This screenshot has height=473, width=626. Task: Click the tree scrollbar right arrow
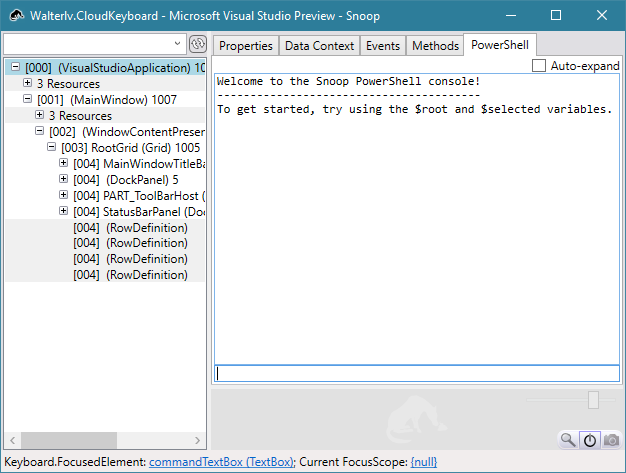[x=197, y=440]
